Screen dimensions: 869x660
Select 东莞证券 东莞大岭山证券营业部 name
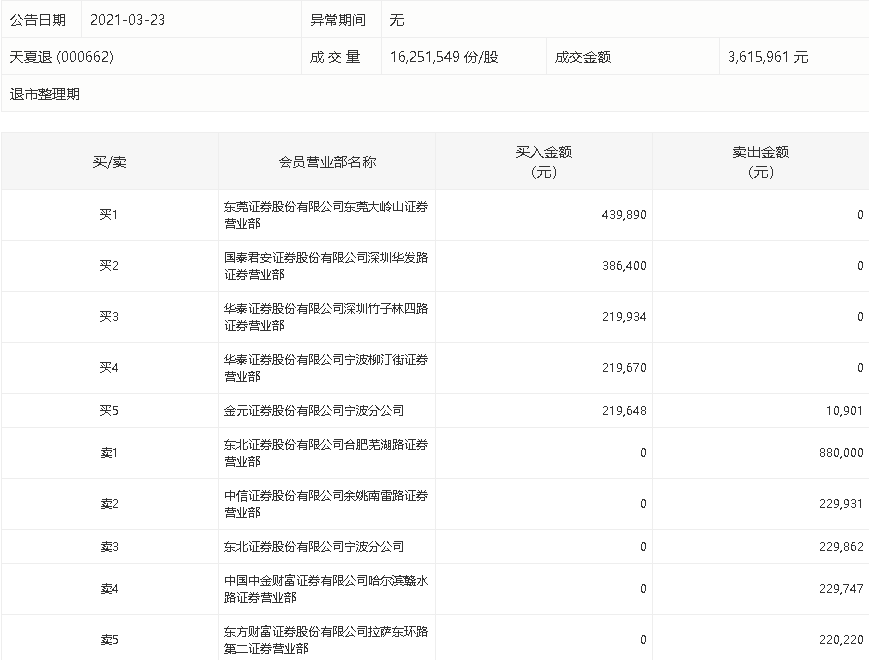click(326, 215)
